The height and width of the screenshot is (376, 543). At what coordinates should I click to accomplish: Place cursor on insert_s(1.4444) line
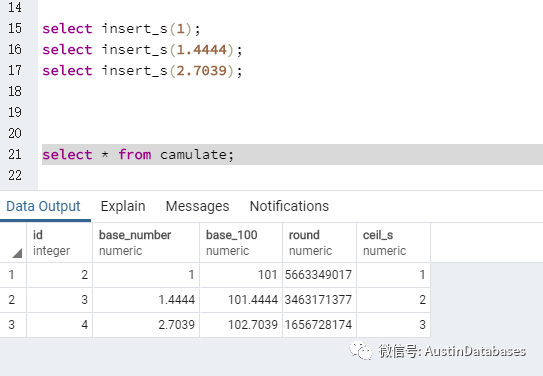pos(142,50)
